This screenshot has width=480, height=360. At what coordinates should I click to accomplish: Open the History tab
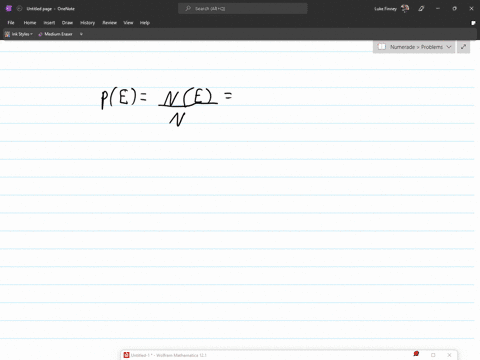tap(87, 23)
